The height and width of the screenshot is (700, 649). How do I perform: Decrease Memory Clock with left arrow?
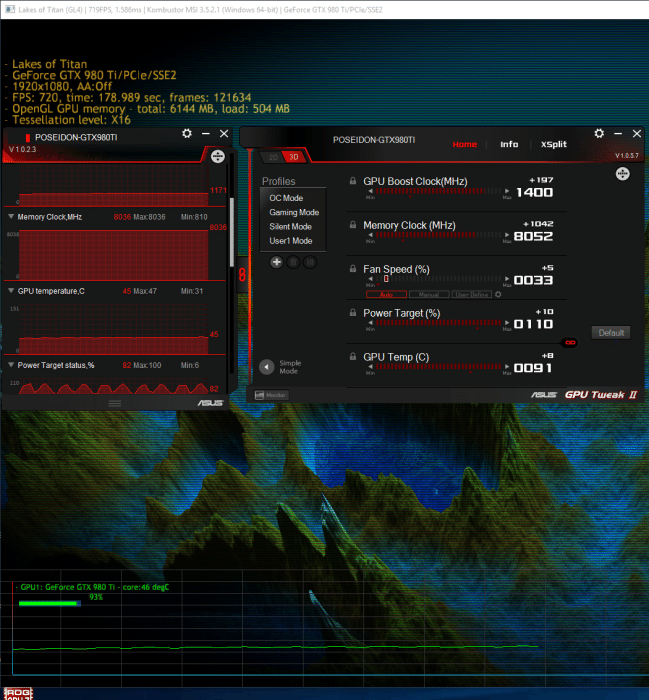(370, 235)
